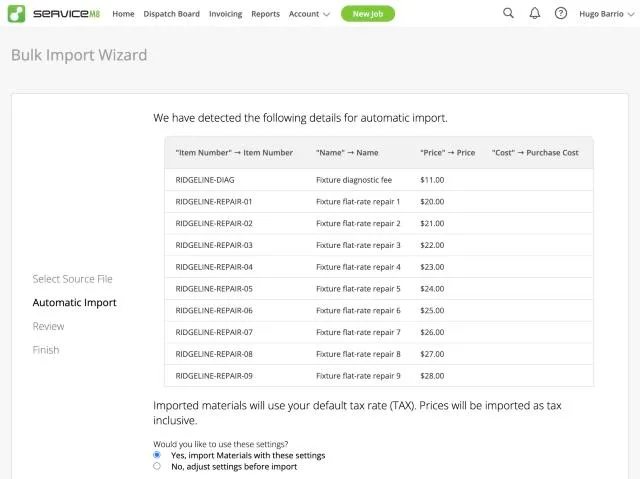Click the 'Fixture flat-rate repair 2' cell
This screenshot has height=479, width=640.
pos(358,224)
